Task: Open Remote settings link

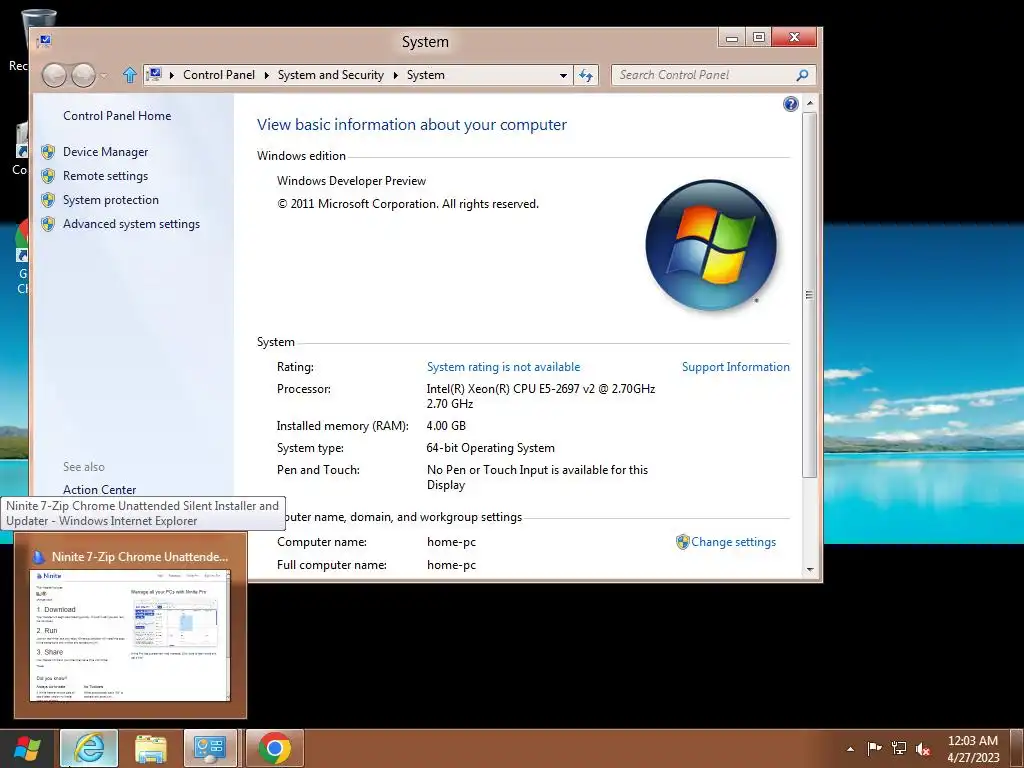Action: point(105,176)
